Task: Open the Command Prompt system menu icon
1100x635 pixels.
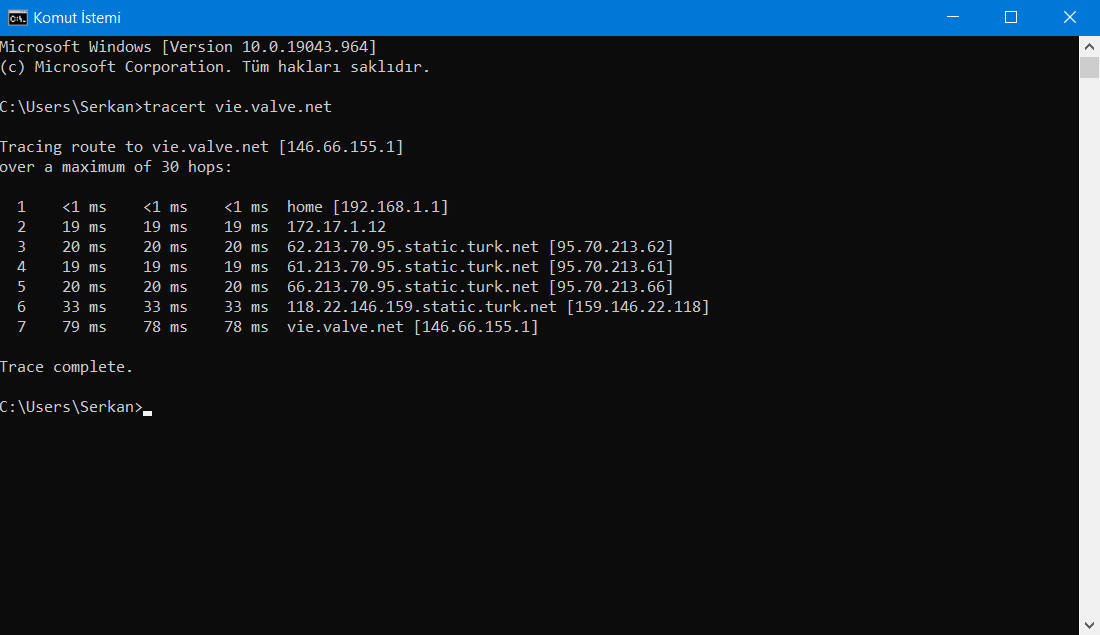Action: point(18,18)
